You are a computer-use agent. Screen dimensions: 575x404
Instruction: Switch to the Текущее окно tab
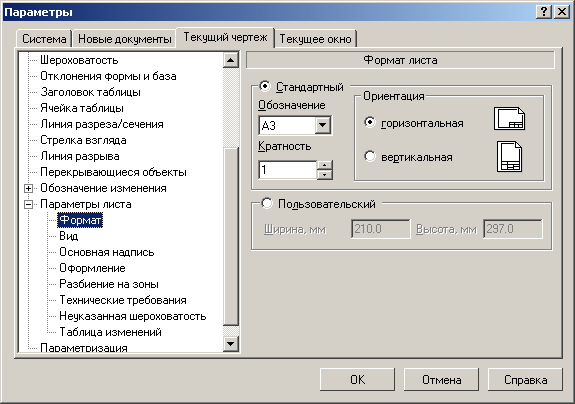pyautogui.click(x=315, y=39)
